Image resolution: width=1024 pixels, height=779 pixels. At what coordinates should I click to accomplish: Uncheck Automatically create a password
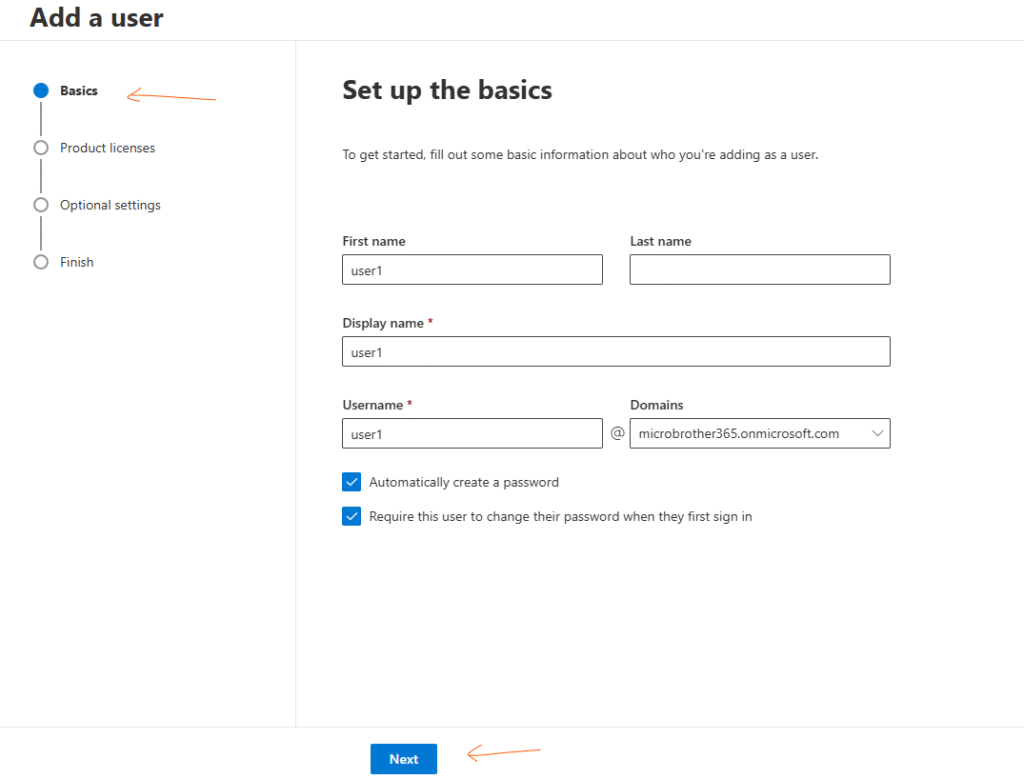point(352,482)
